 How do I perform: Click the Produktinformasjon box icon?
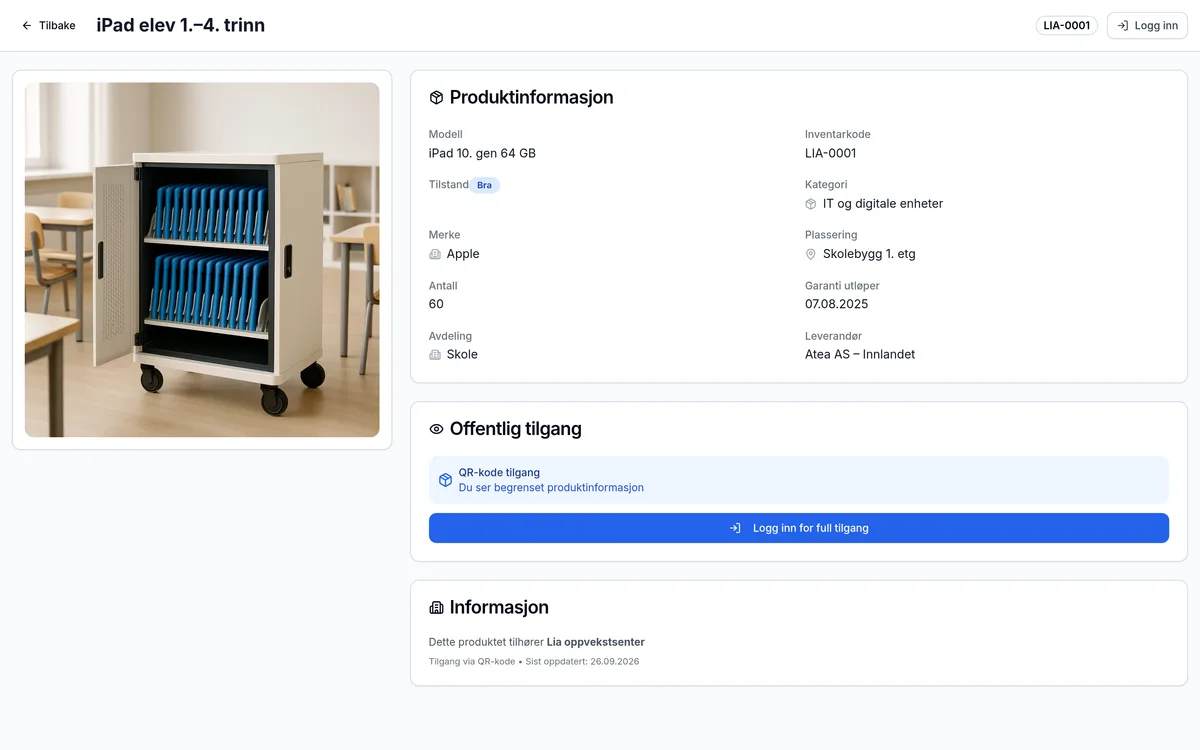pyautogui.click(x=436, y=98)
